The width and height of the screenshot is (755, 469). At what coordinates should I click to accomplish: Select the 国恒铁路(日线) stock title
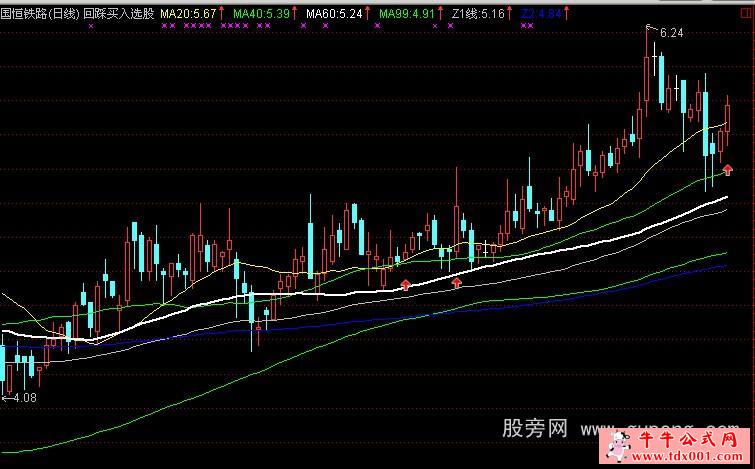point(39,15)
